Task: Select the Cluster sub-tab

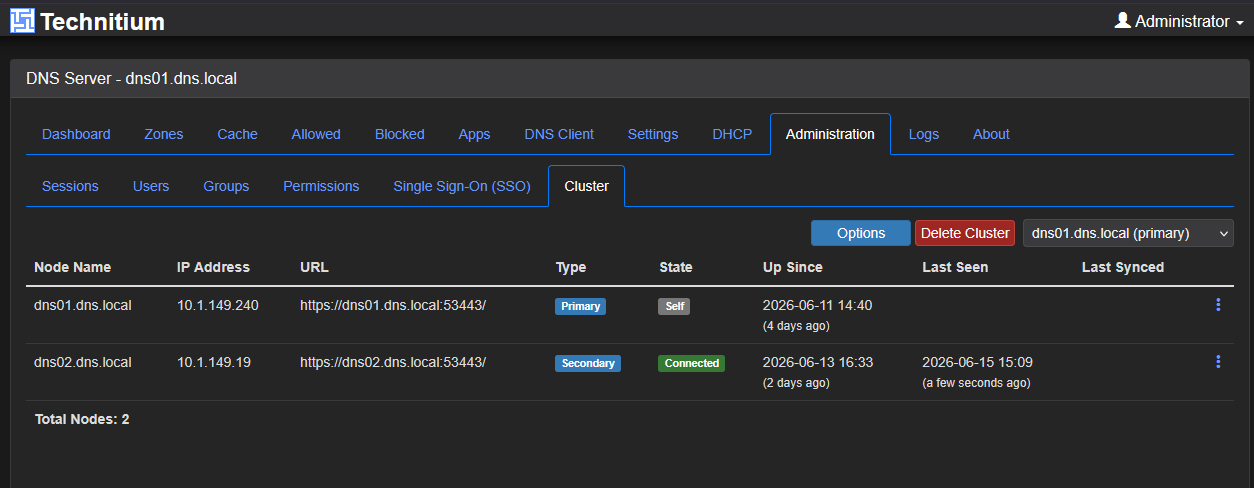Action: (586, 186)
